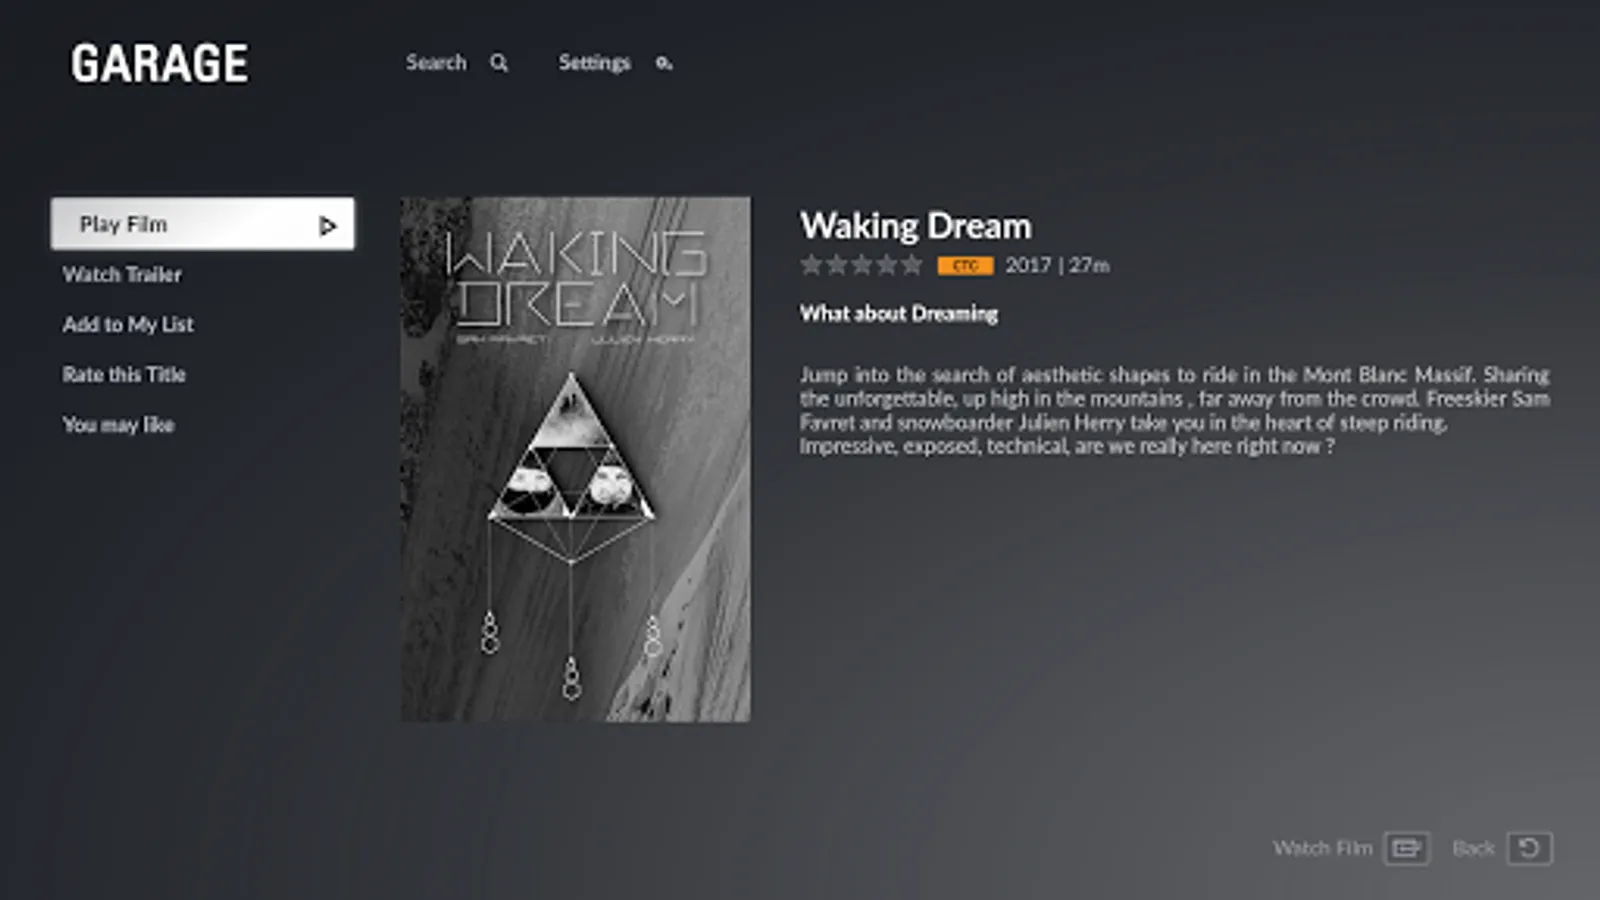Select the third rating star
The width and height of the screenshot is (1600, 900).
861,265
